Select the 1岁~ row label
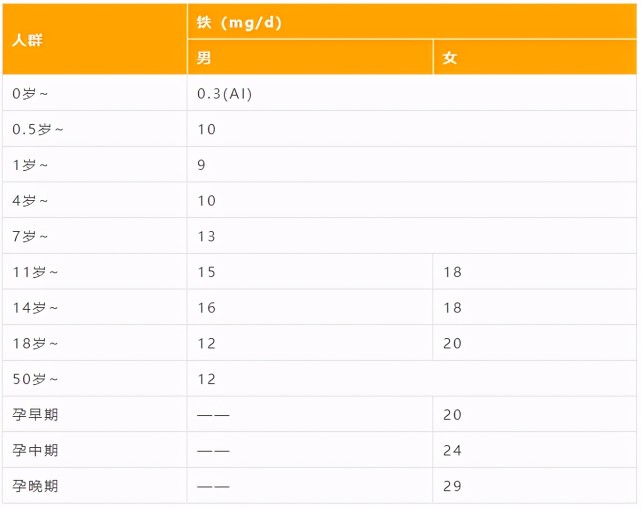 [30, 165]
